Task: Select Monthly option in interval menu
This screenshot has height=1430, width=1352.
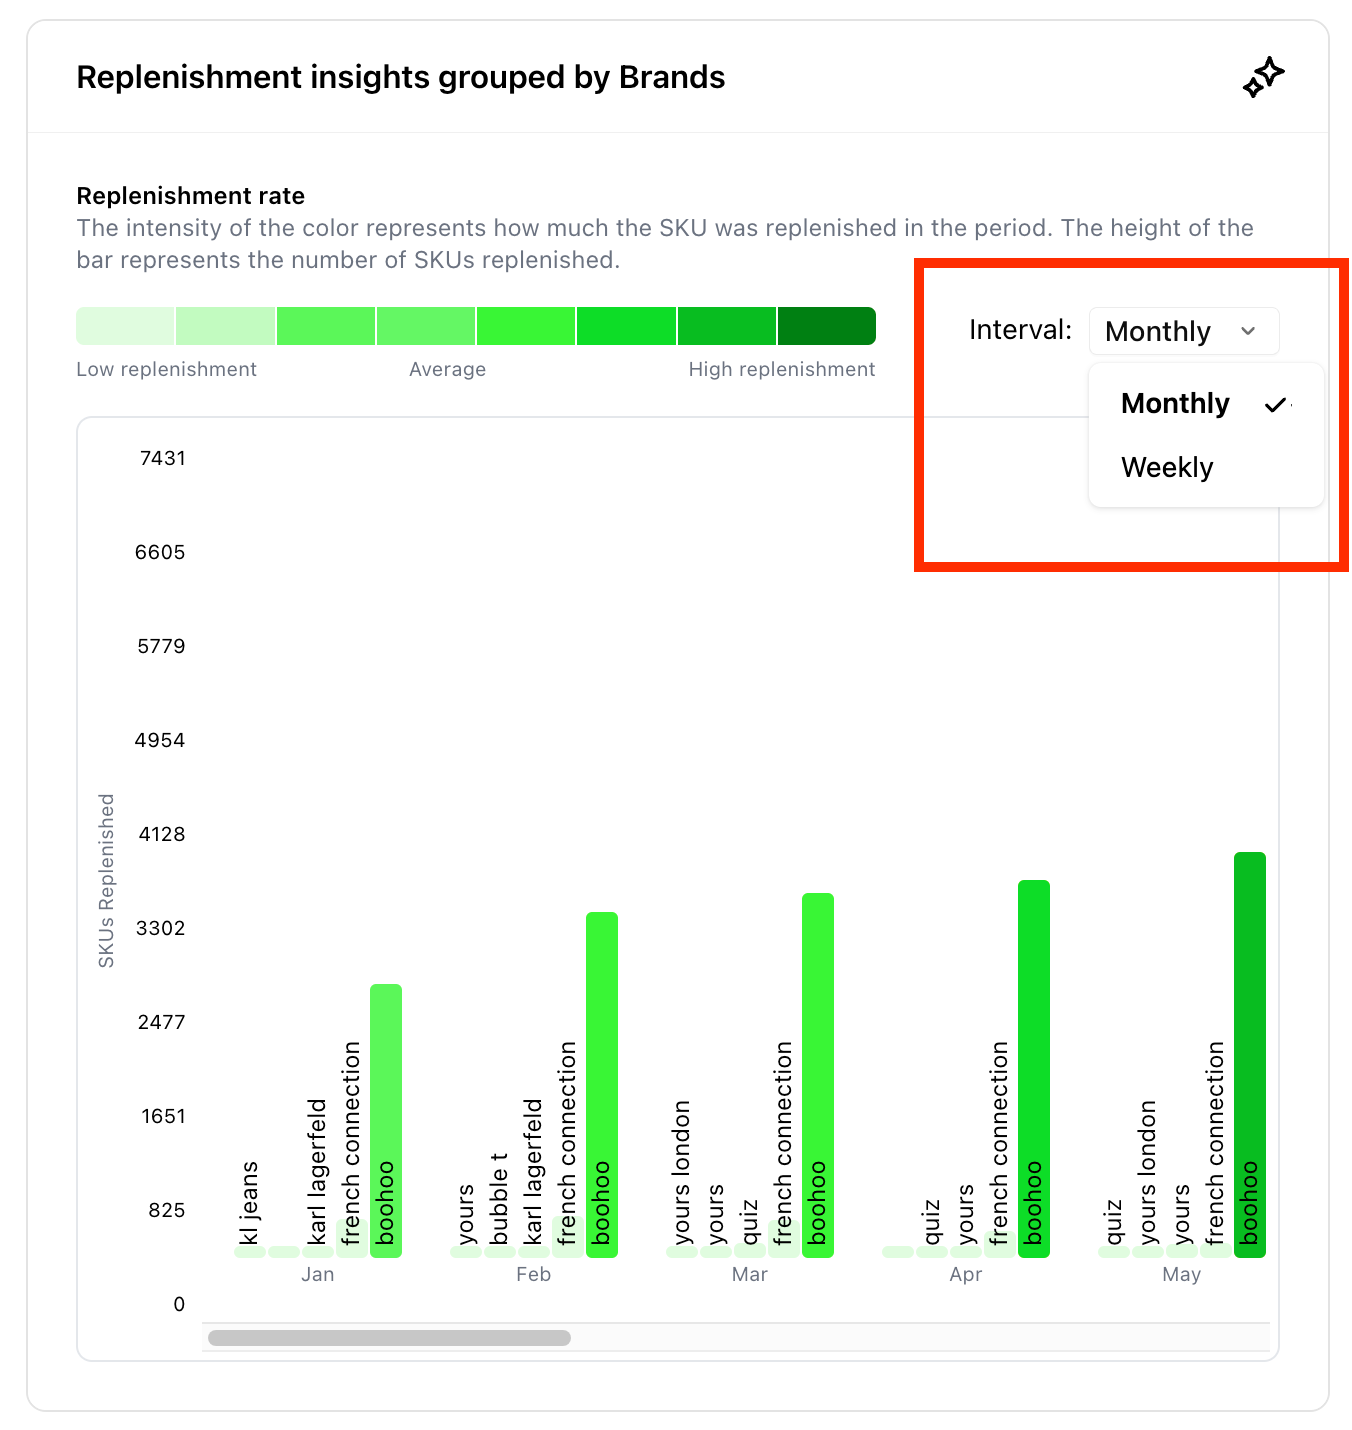Action: 1206,403
